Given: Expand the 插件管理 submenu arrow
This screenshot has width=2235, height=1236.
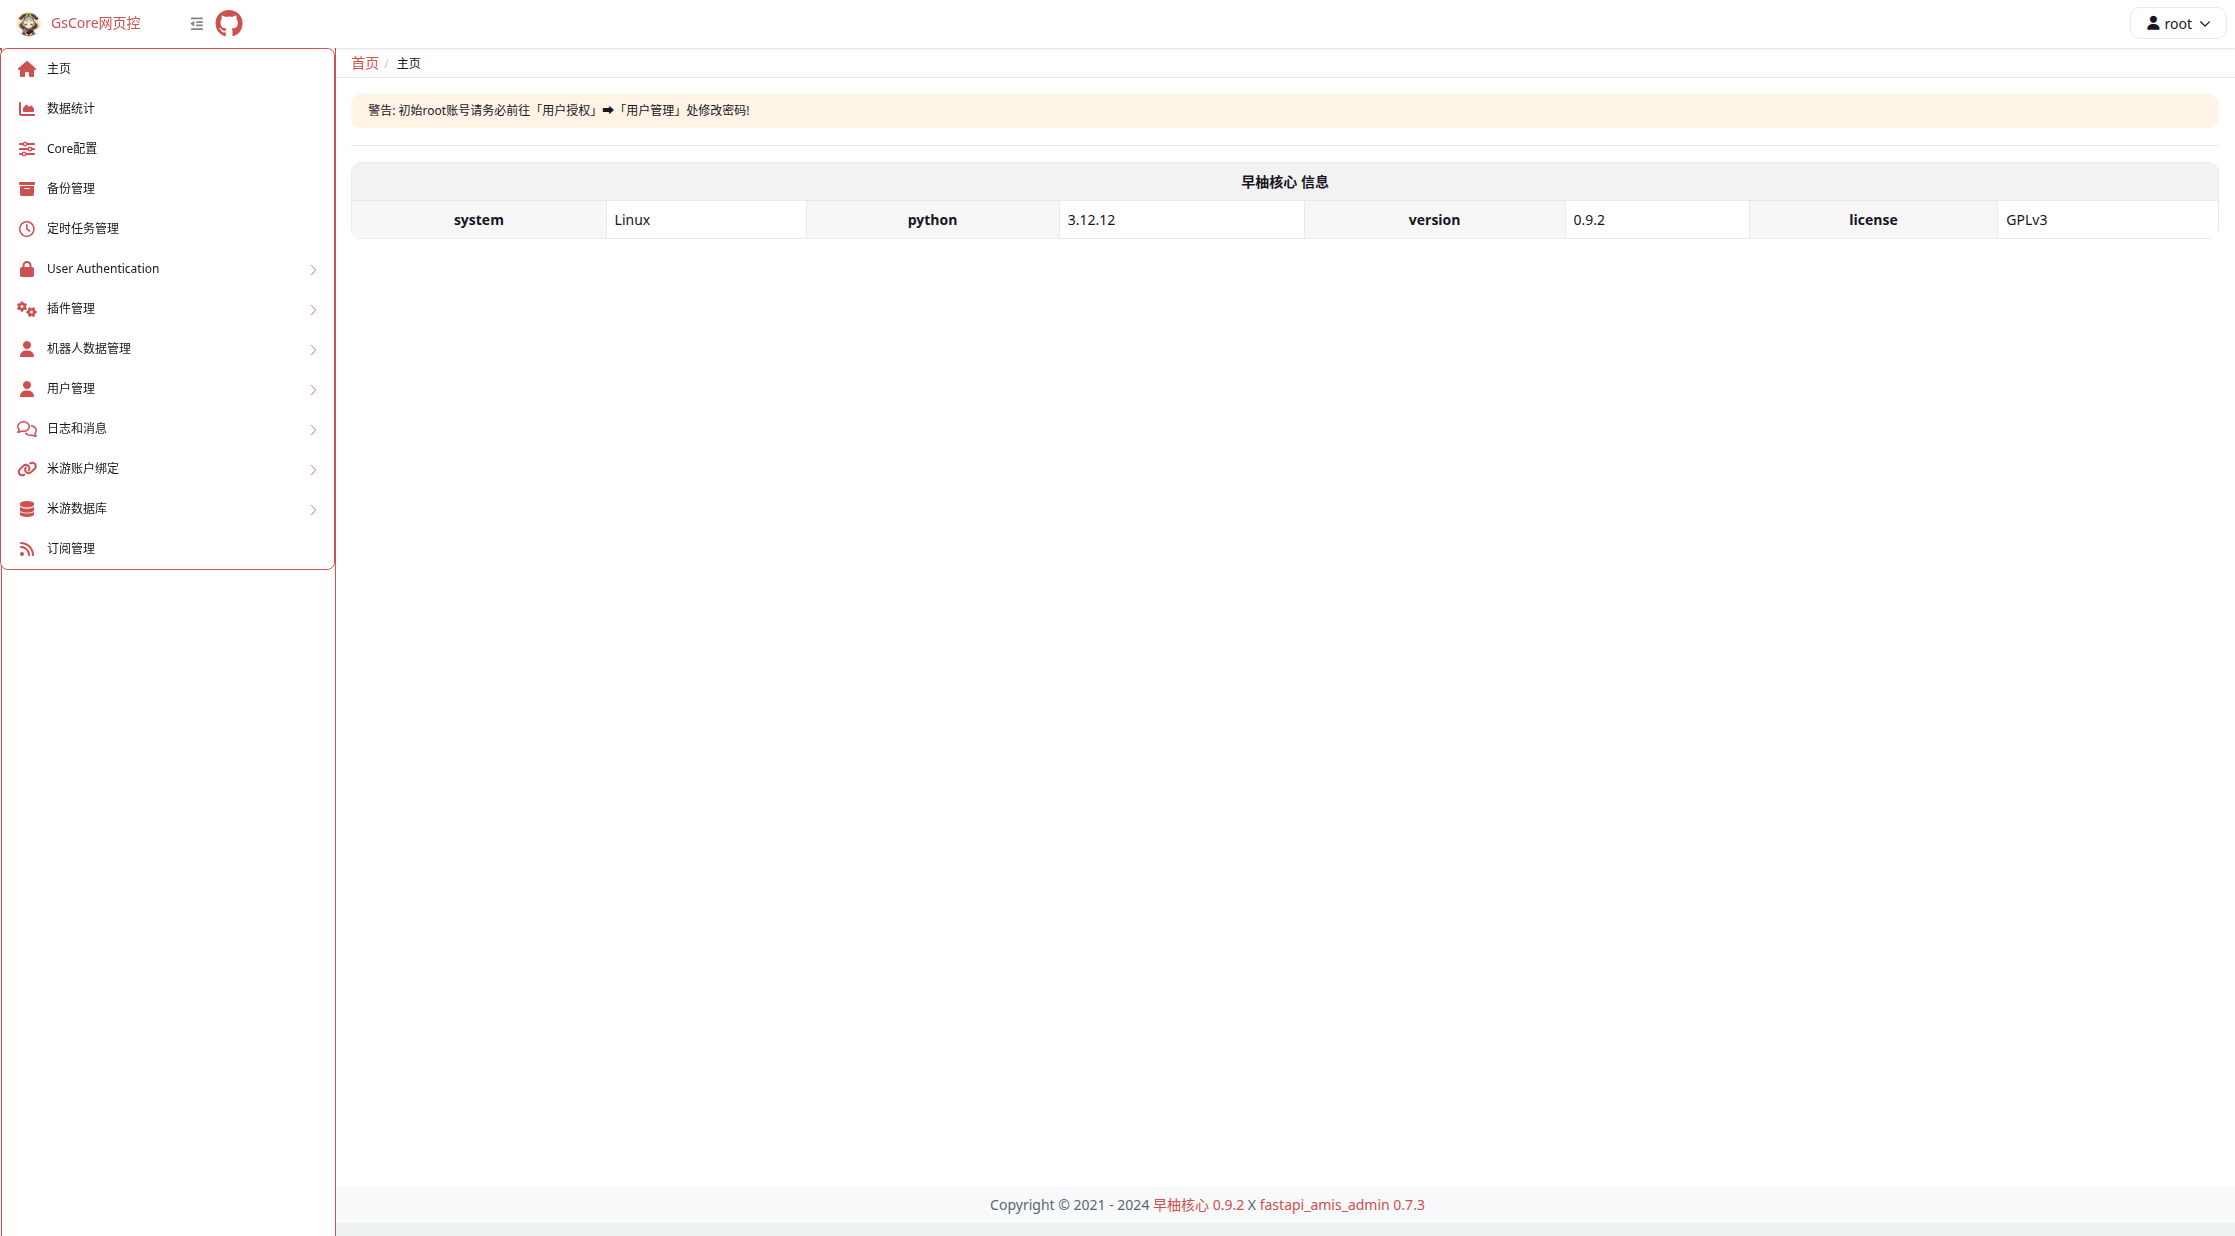Looking at the screenshot, I should click(313, 310).
